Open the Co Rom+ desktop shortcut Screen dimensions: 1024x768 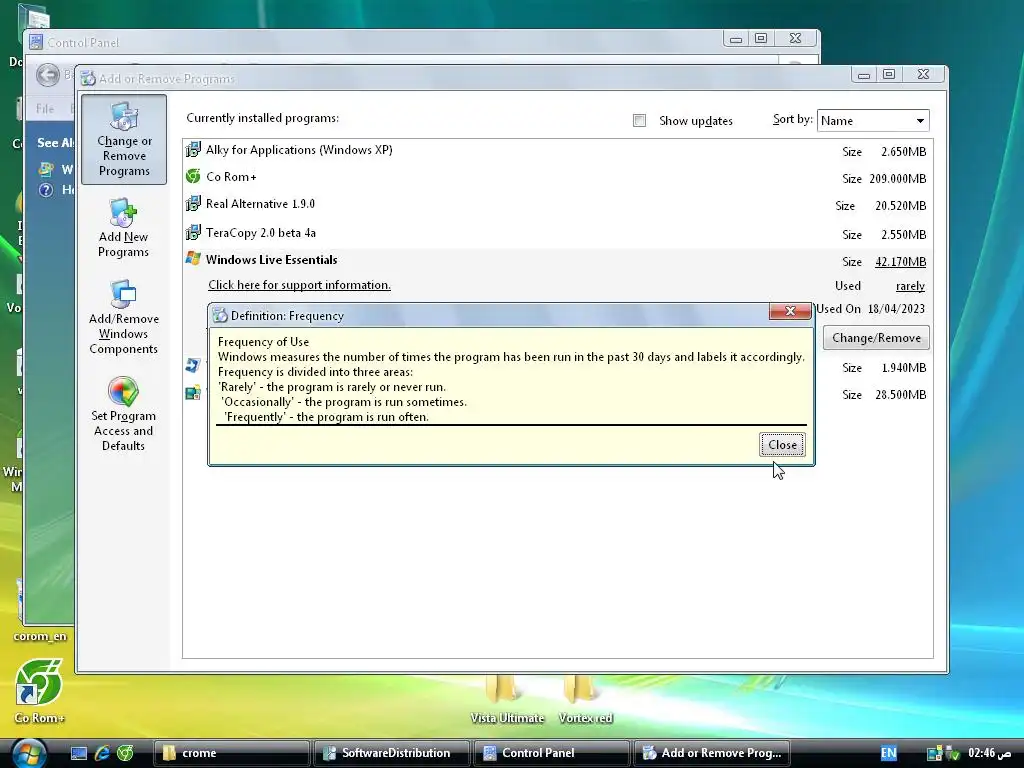tap(39, 692)
